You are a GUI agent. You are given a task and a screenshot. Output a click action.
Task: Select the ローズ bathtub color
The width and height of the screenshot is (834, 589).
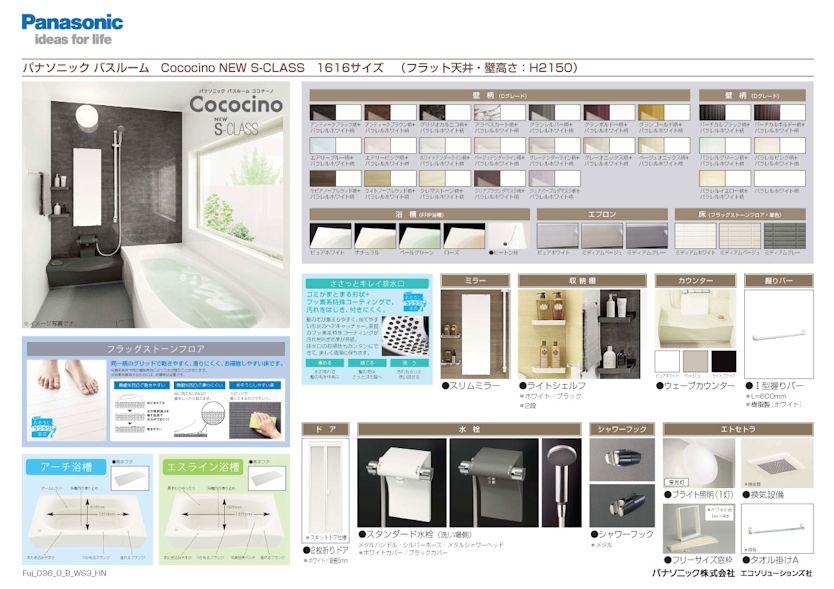464,236
